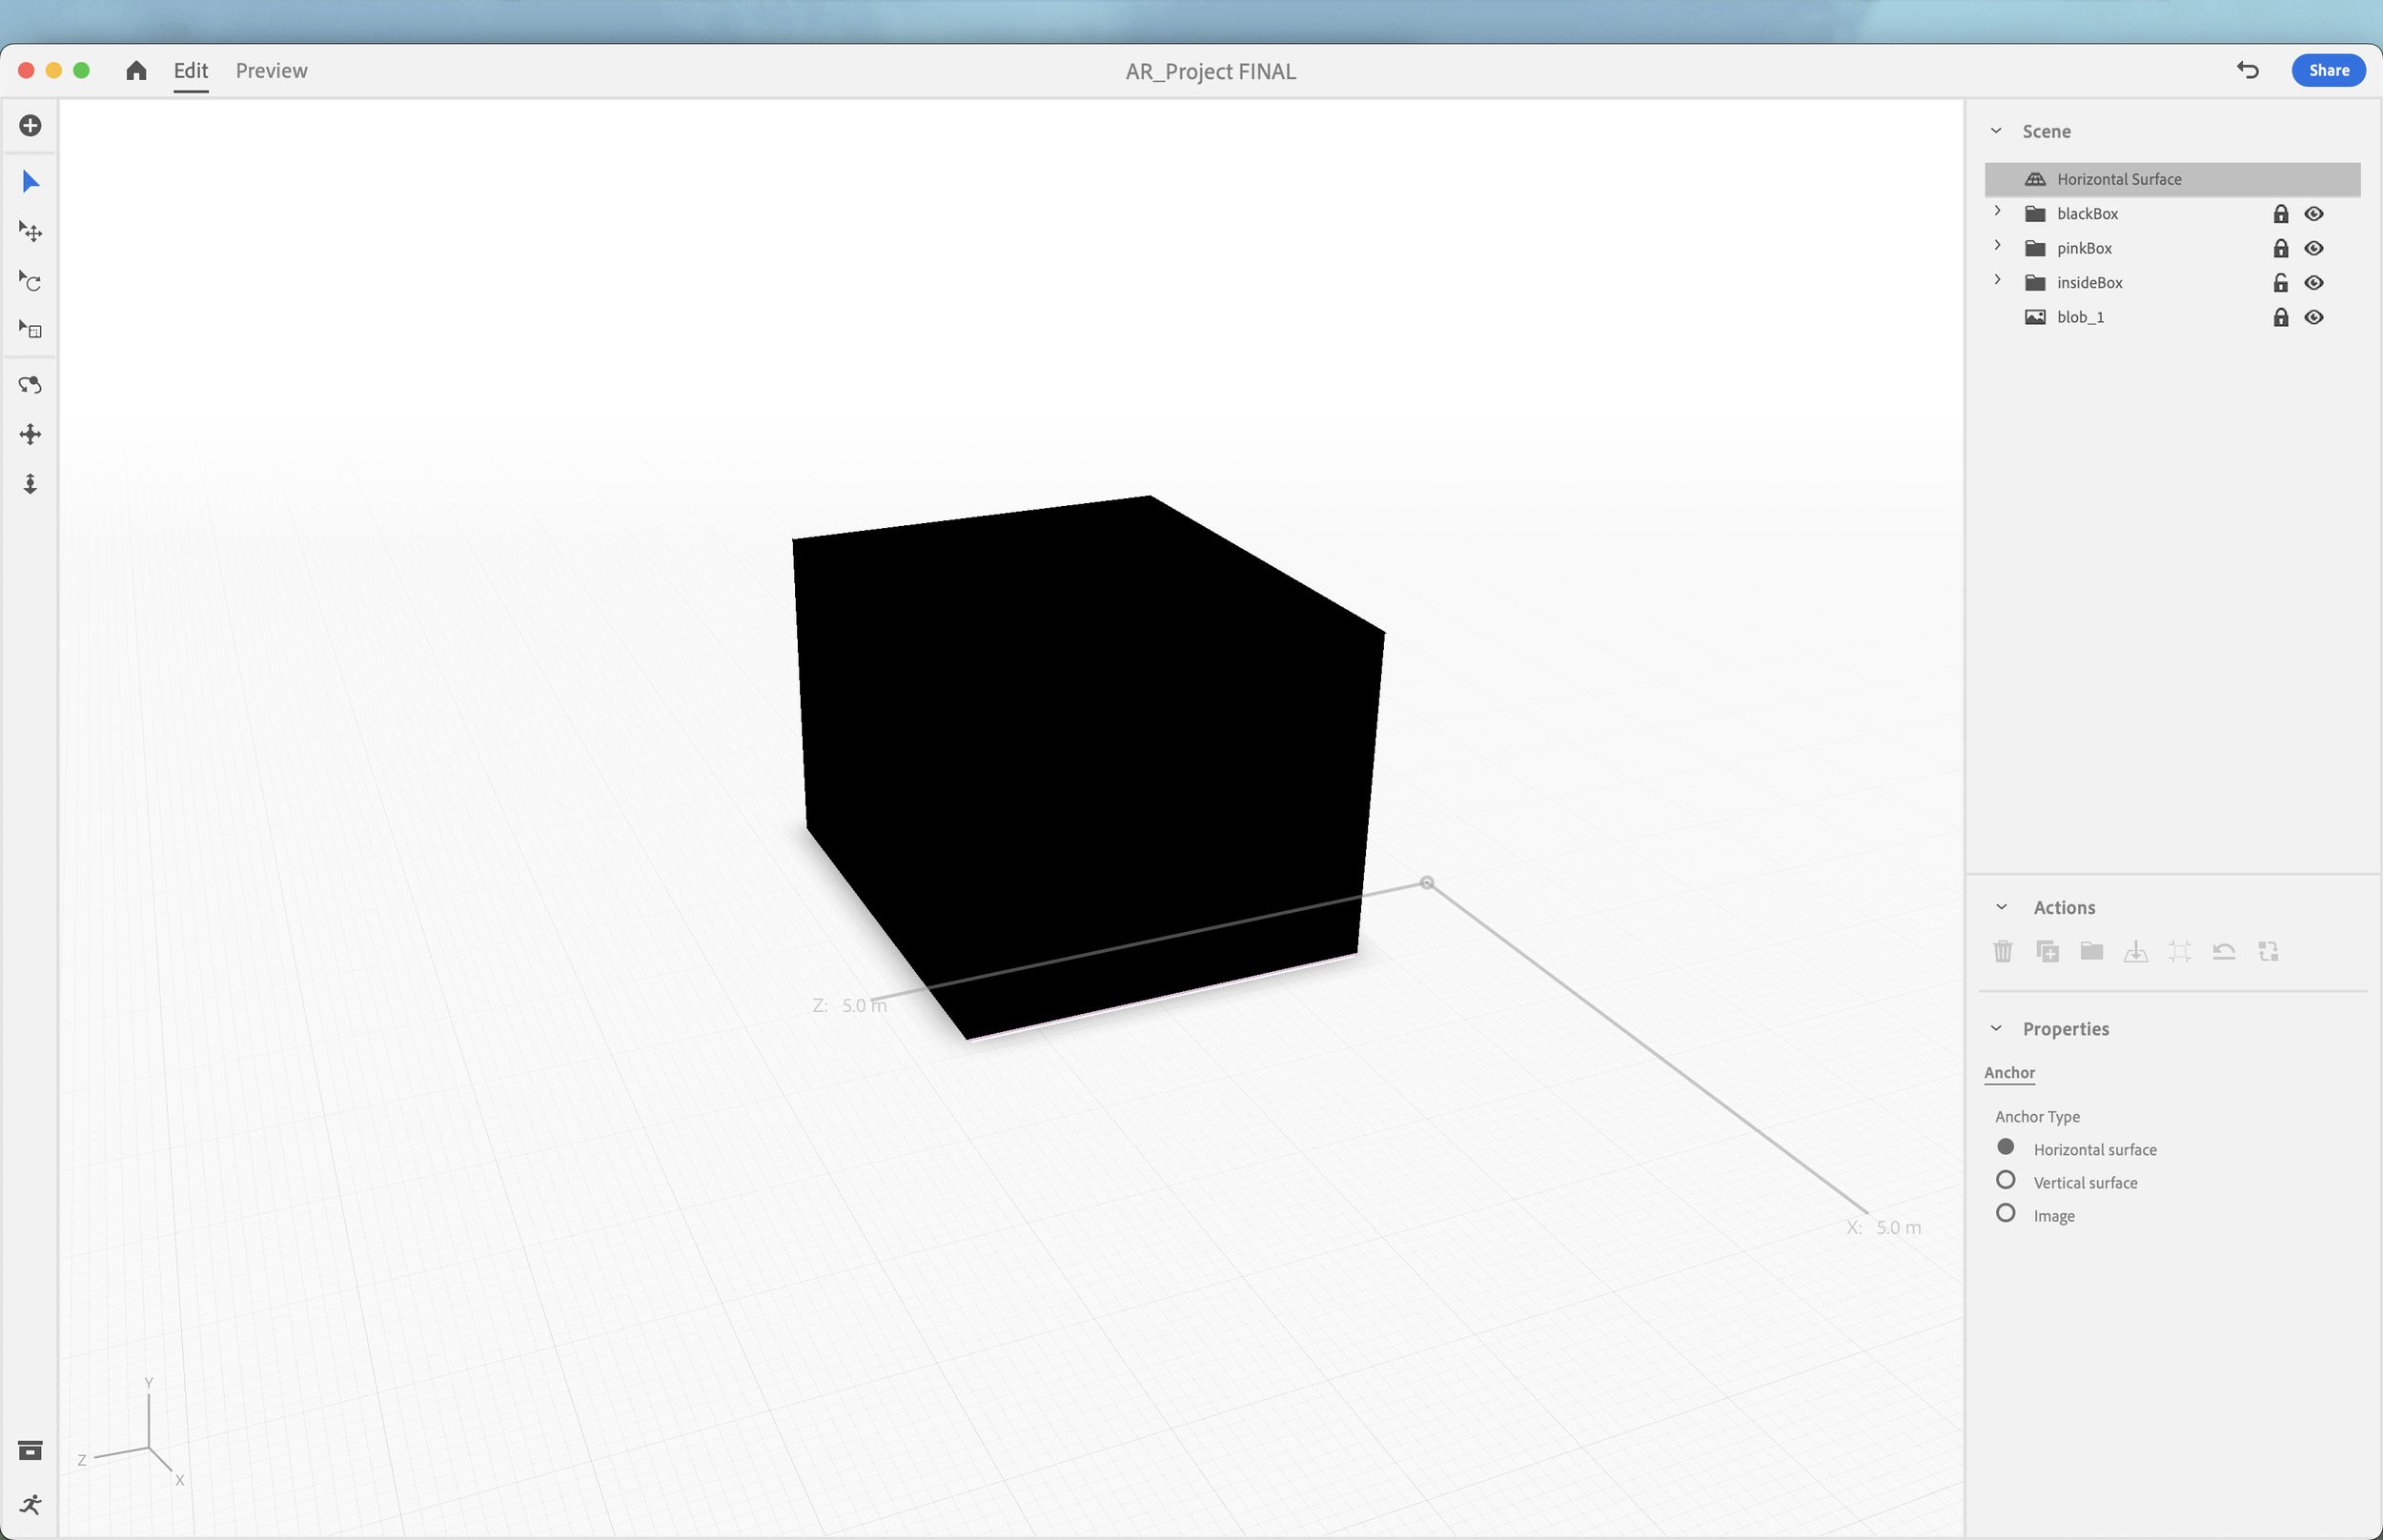The height and width of the screenshot is (1540, 2383).
Task: Choose the Dolly camera tool
Action: pos(30,484)
